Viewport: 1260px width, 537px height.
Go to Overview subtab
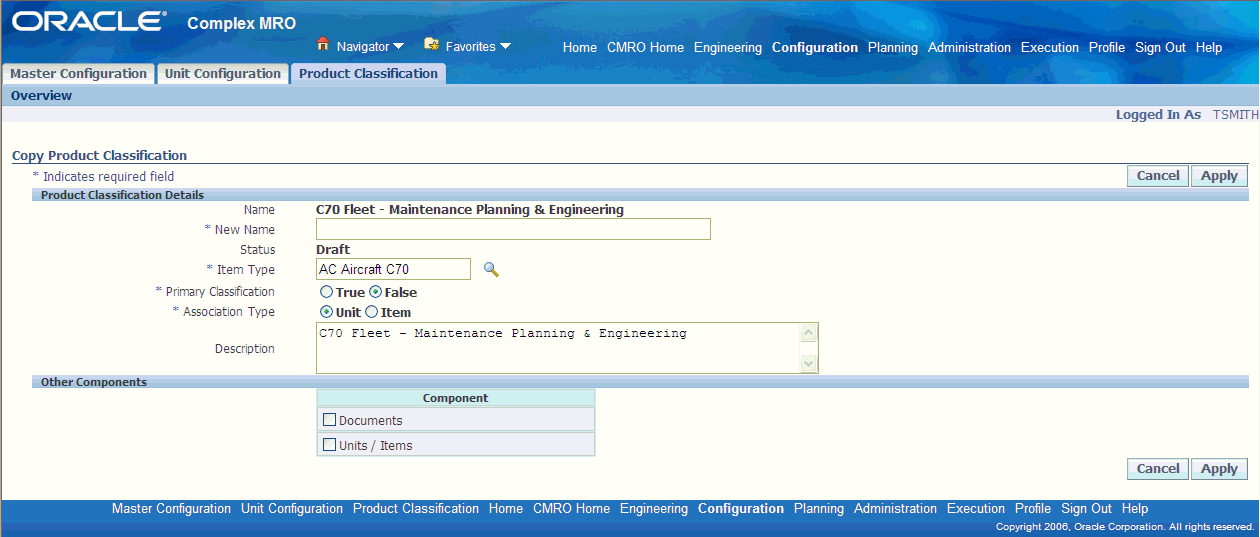(x=41, y=96)
